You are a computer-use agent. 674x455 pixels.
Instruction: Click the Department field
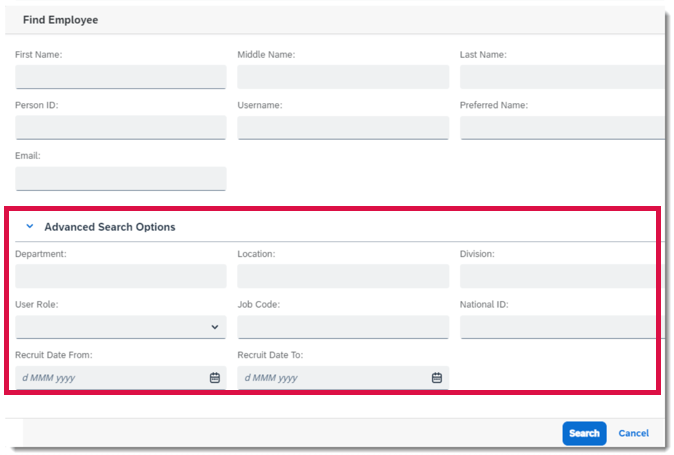point(120,277)
